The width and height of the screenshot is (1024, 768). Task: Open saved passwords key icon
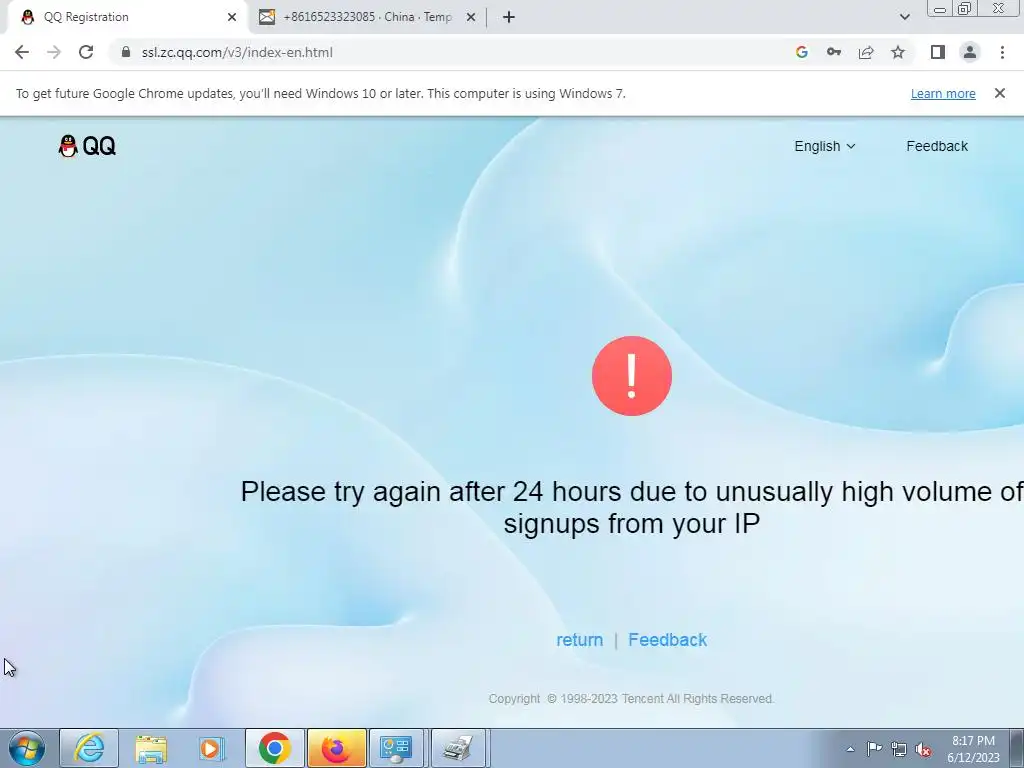point(834,52)
